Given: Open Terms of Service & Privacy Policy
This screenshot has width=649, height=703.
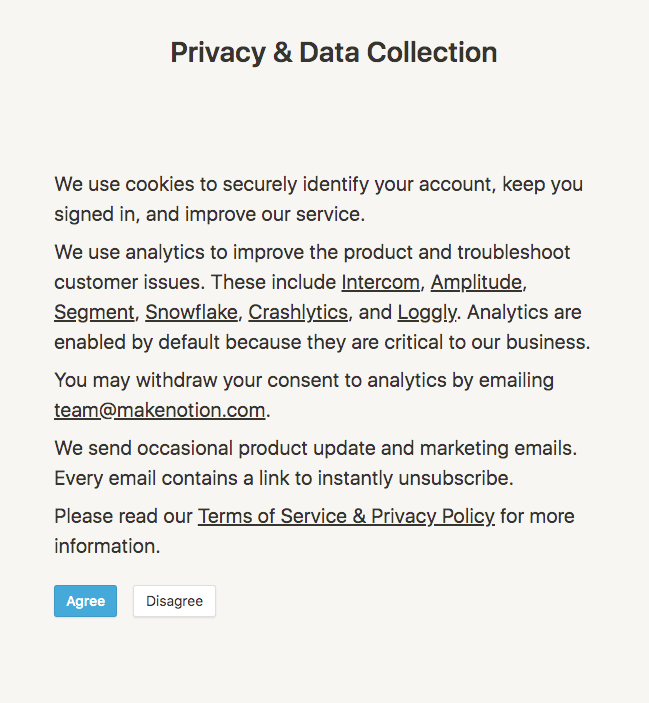Looking at the screenshot, I should pyautogui.click(x=346, y=516).
